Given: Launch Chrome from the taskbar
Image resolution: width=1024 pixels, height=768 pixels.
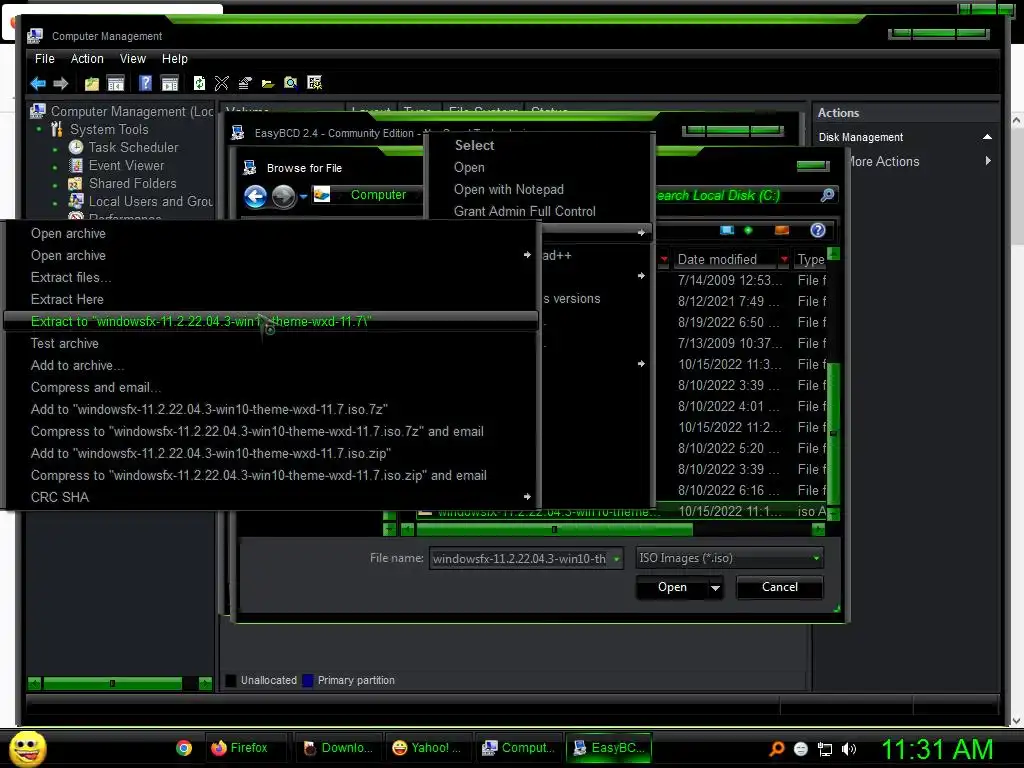Looking at the screenshot, I should pyautogui.click(x=184, y=748).
